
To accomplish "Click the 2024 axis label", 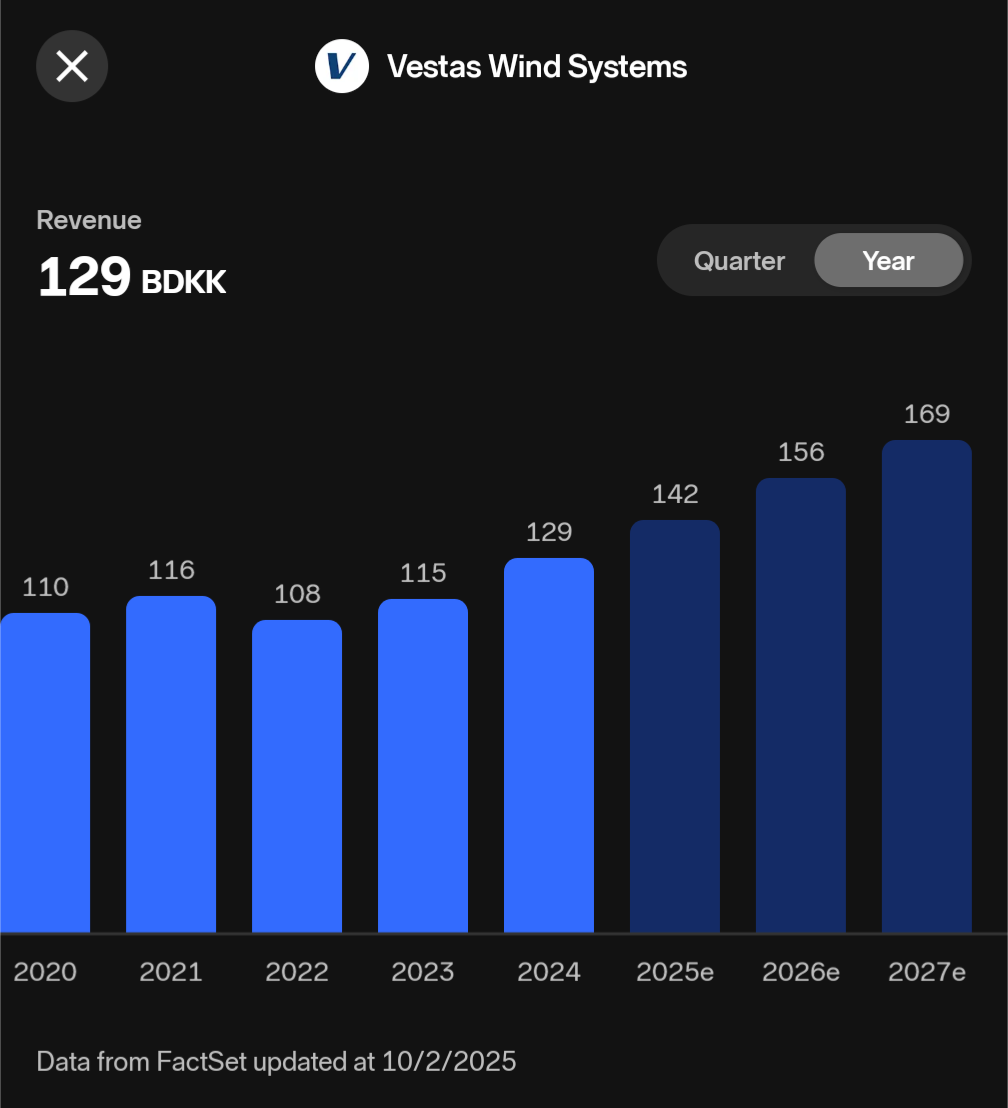I will tap(549, 972).
